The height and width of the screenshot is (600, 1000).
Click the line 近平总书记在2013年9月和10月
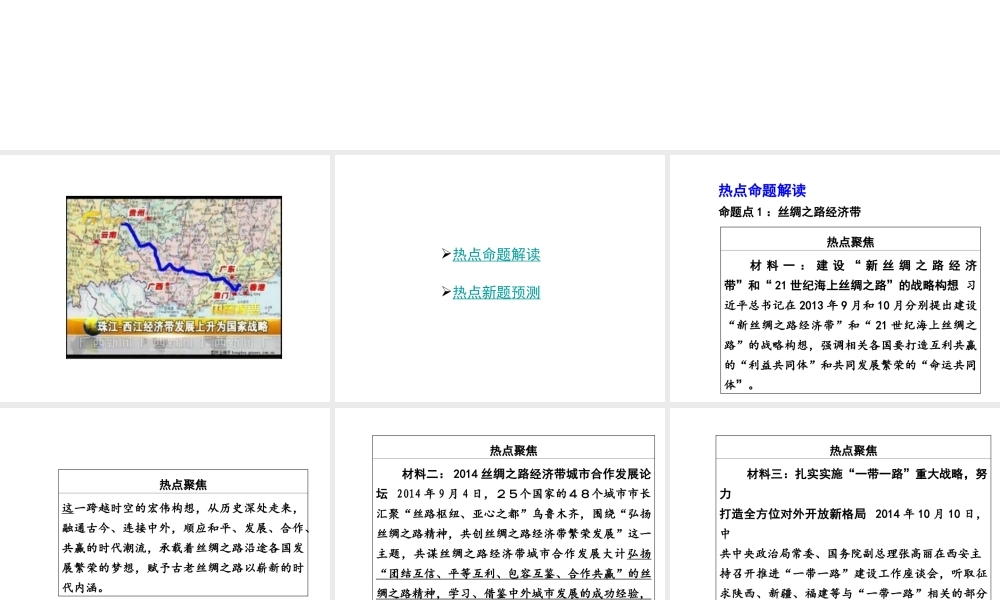tap(850, 305)
